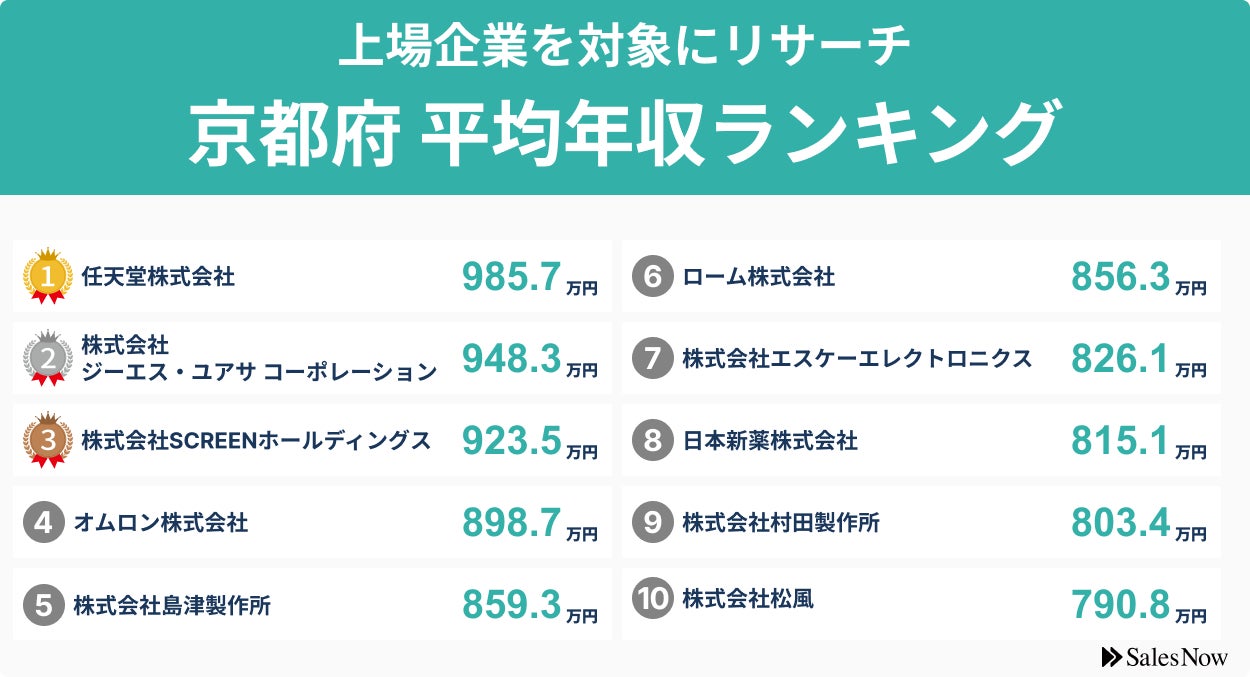Select the ローム株式会社 entry

[758, 277]
